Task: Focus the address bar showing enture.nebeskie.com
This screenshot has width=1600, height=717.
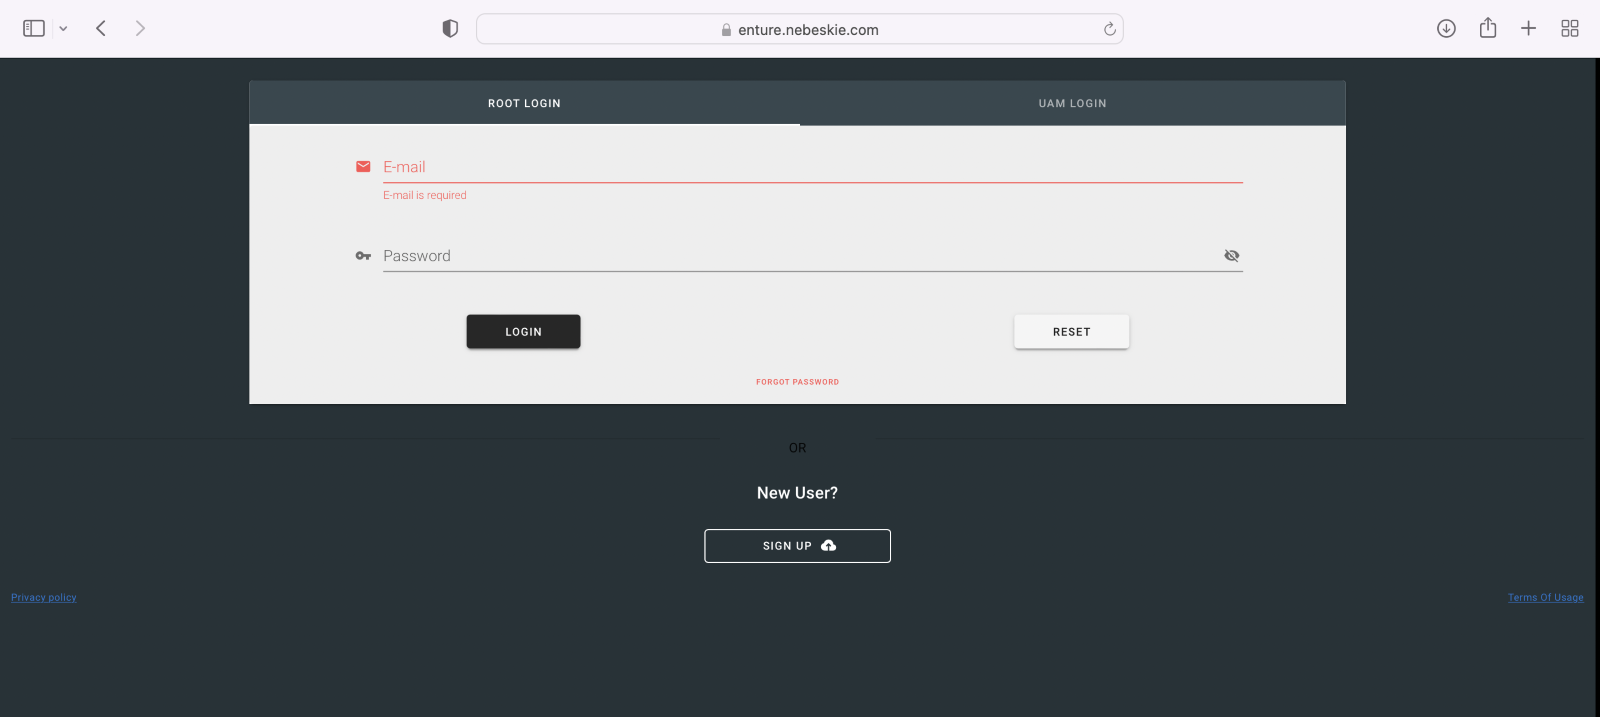Action: coord(800,29)
